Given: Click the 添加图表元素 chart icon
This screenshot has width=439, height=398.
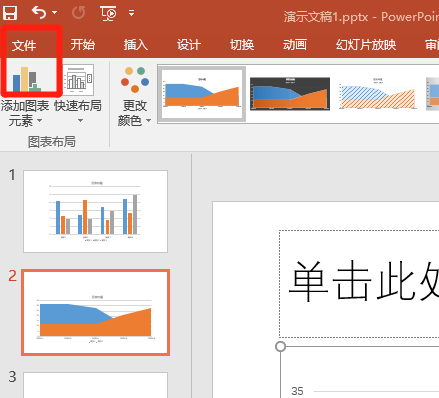Looking at the screenshot, I should (x=26, y=79).
